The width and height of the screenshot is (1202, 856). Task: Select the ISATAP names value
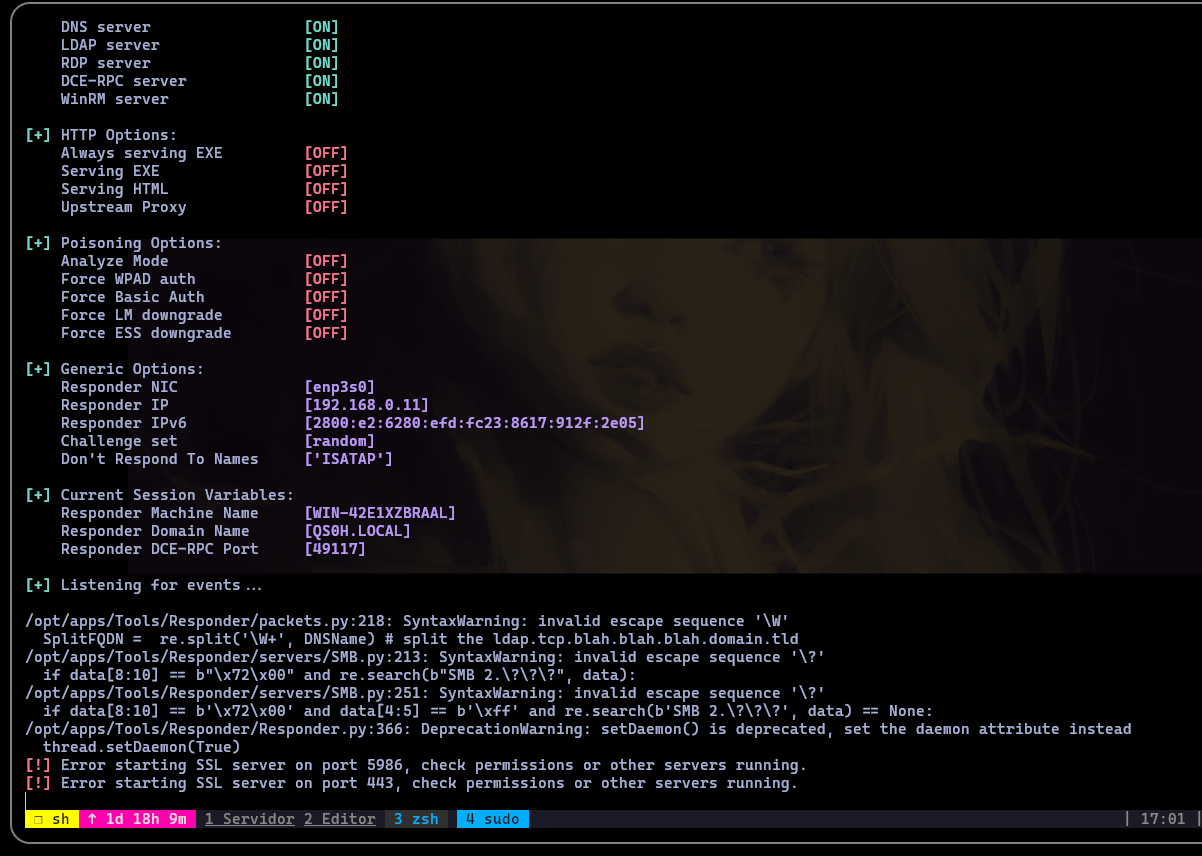(x=349, y=459)
